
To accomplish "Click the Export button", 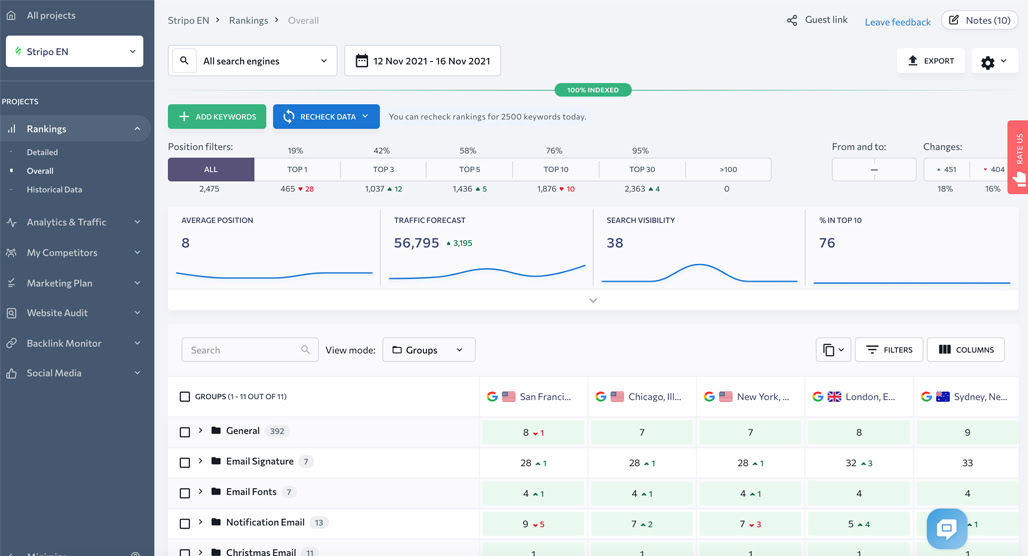I will pos(931,61).
